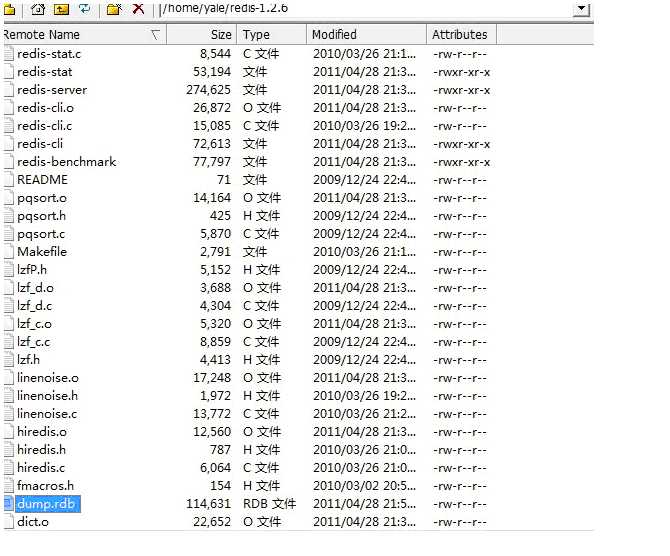The height and width of the screenshot is (556, 670).
Task: Click the file icon beside redis-stat.c
Action: pos(9,54)
